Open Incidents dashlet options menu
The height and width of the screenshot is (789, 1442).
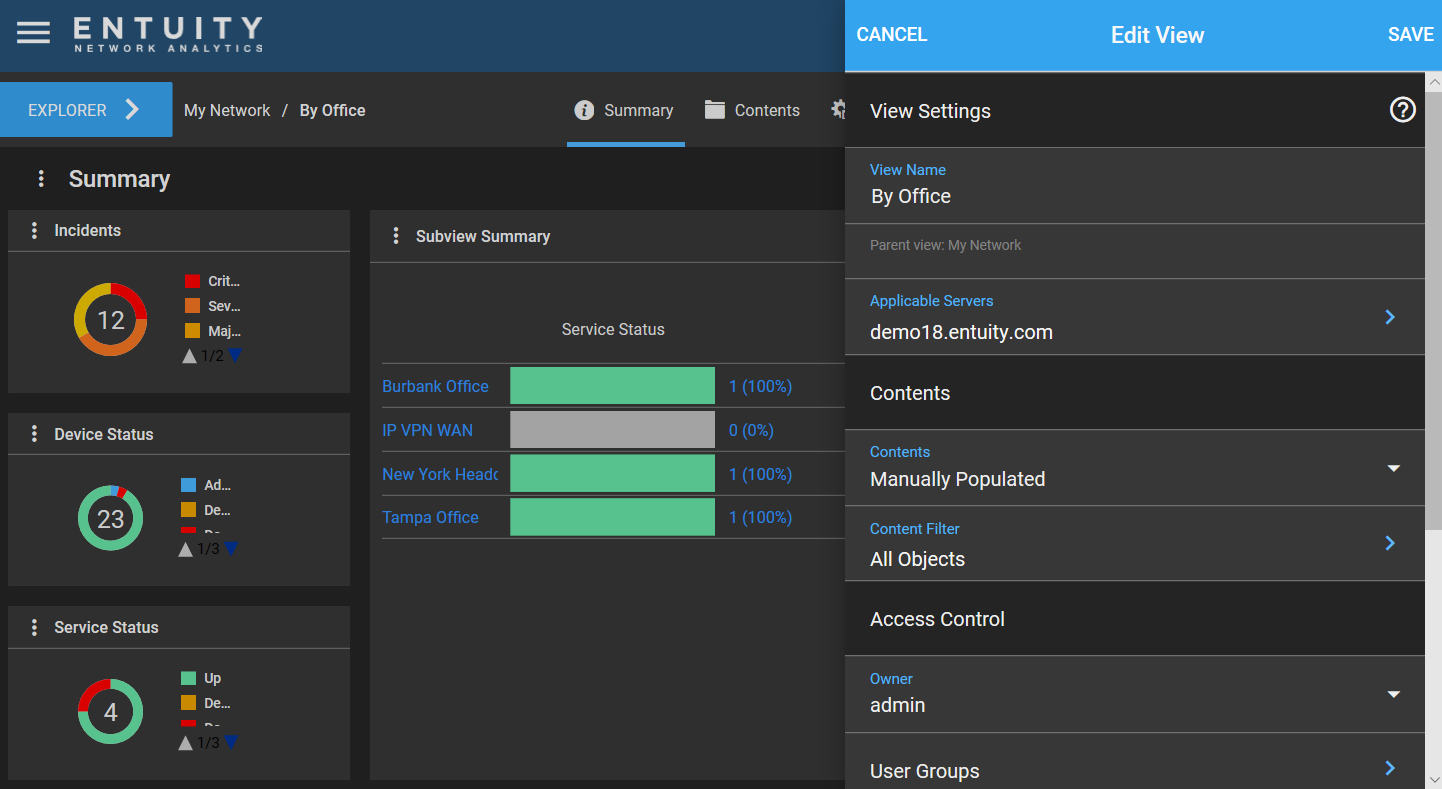click(34, 230)
